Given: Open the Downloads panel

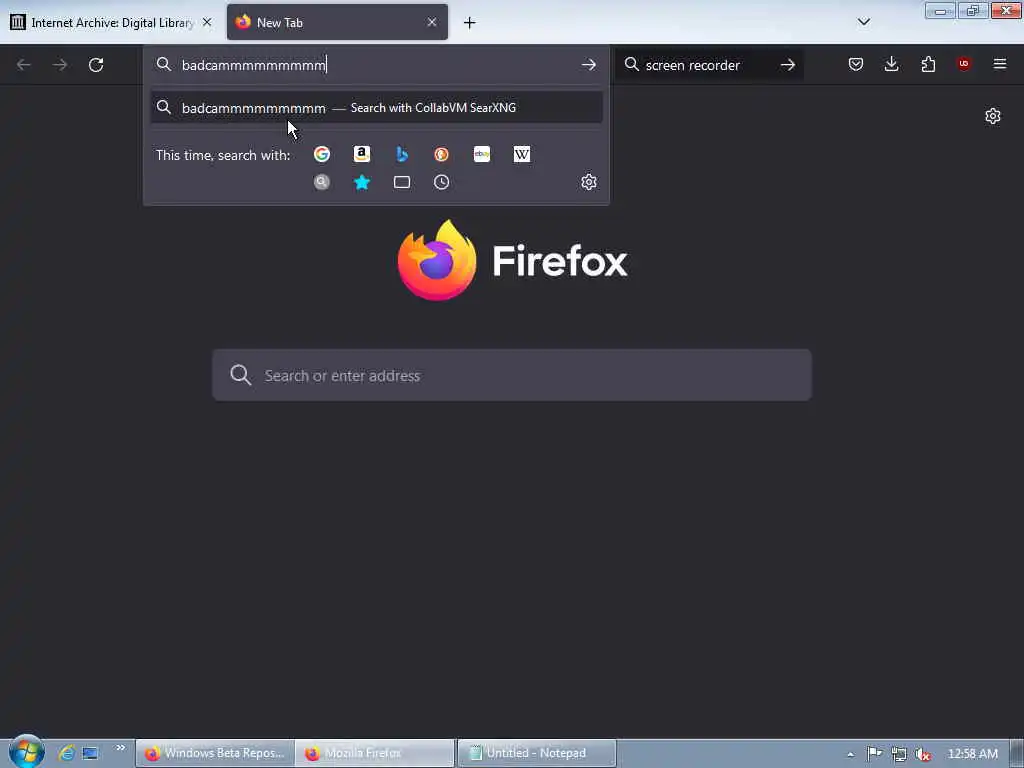Looking at the screenshot, I should coord(891,64).
